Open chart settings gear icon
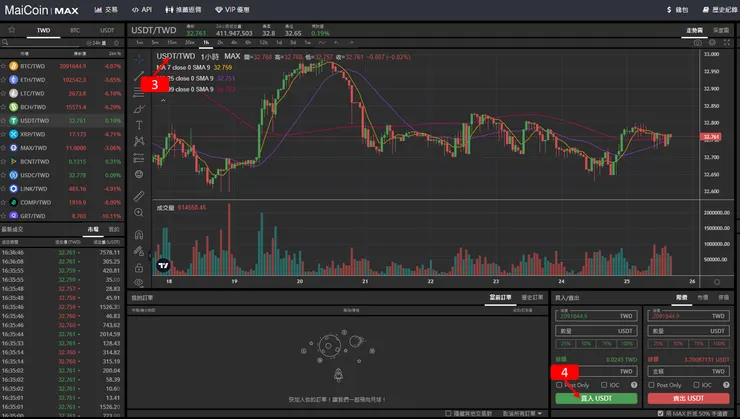The height and width of the screenshot is (419, 740). click(x=712, y=42)
